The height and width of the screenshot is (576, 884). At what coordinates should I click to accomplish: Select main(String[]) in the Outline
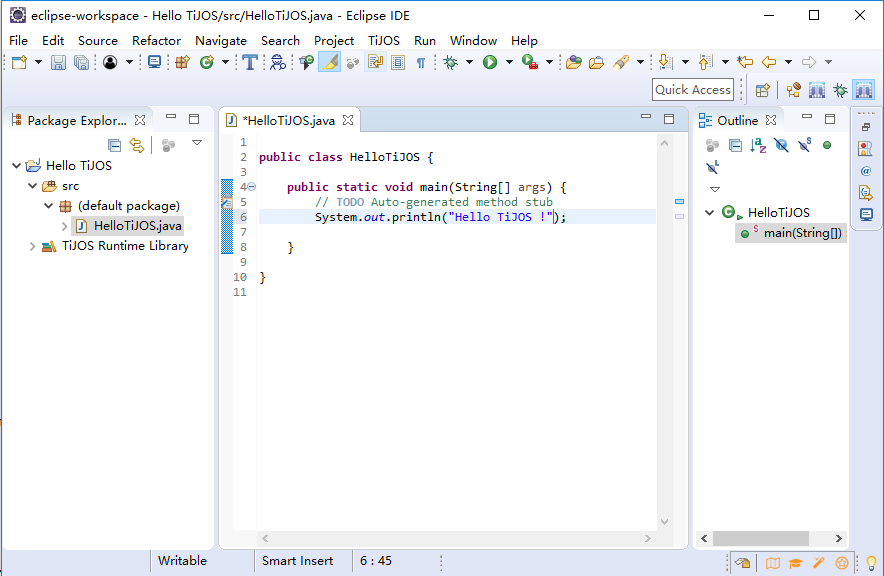[x=791, y=233]
